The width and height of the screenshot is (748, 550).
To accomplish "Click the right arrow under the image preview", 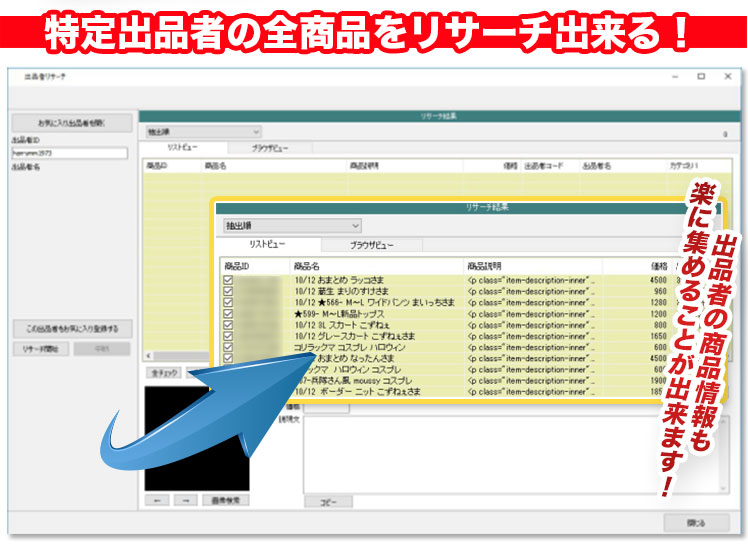I will (x=183, y=498).
